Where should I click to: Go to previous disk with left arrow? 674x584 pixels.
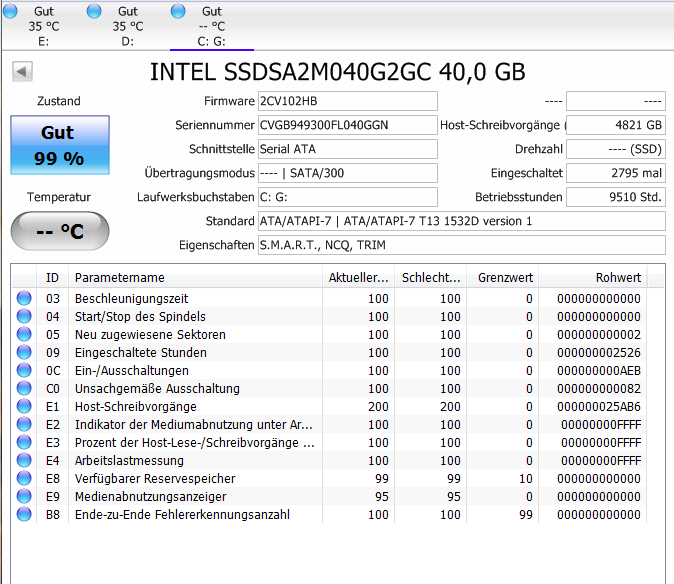point(22,71)
